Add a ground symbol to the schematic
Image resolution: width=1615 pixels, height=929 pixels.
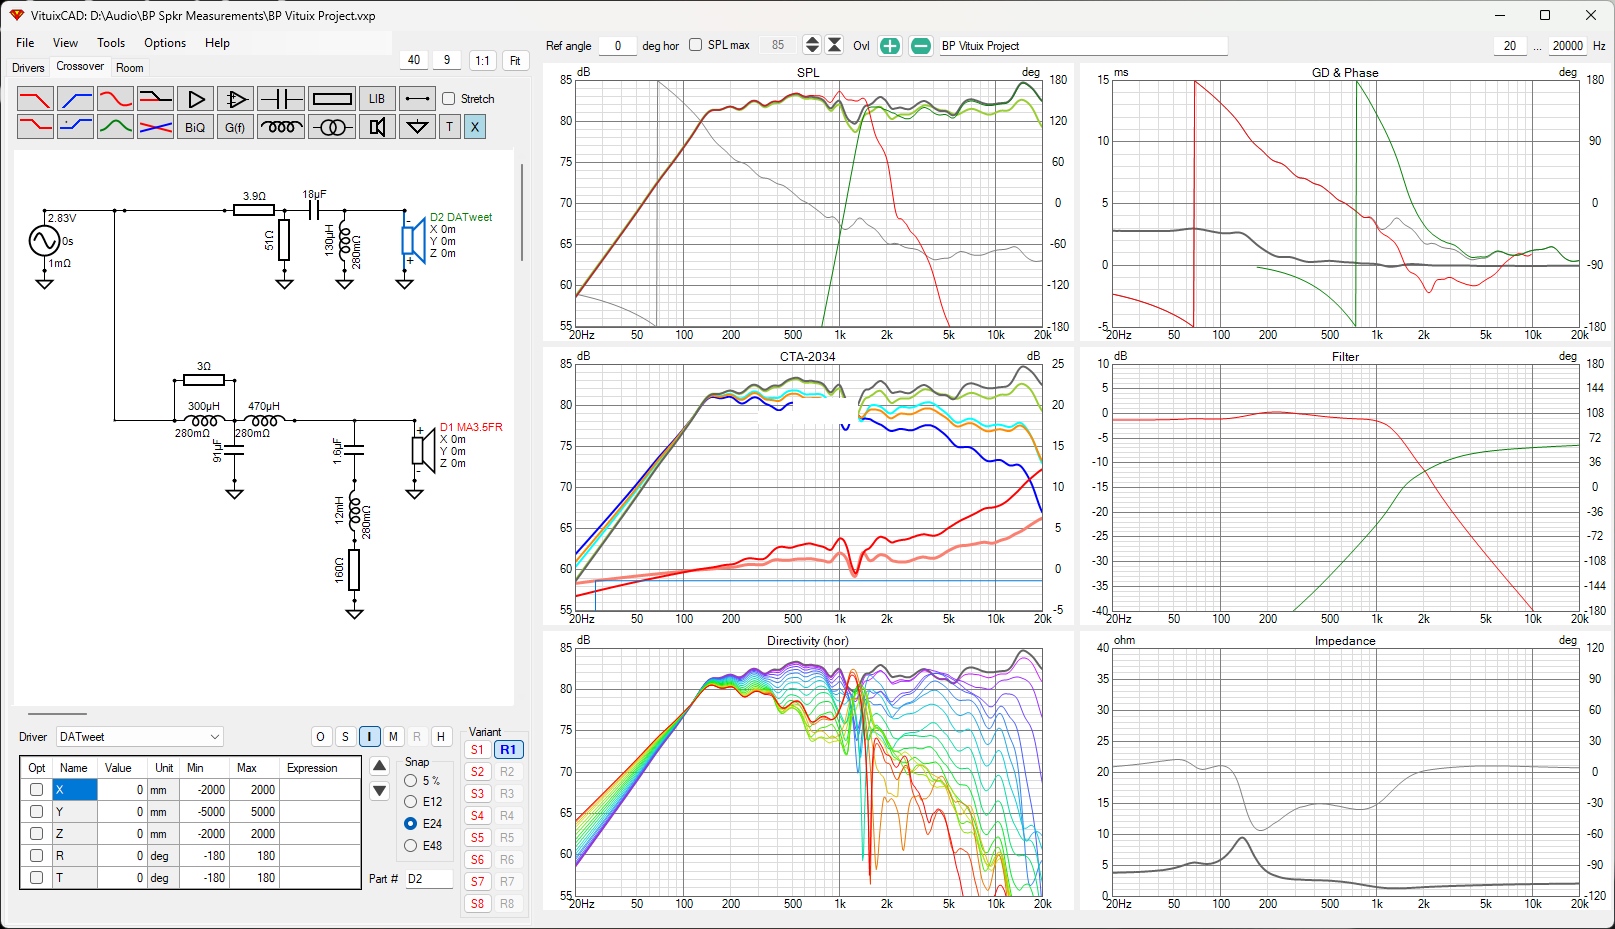point(417,127)
